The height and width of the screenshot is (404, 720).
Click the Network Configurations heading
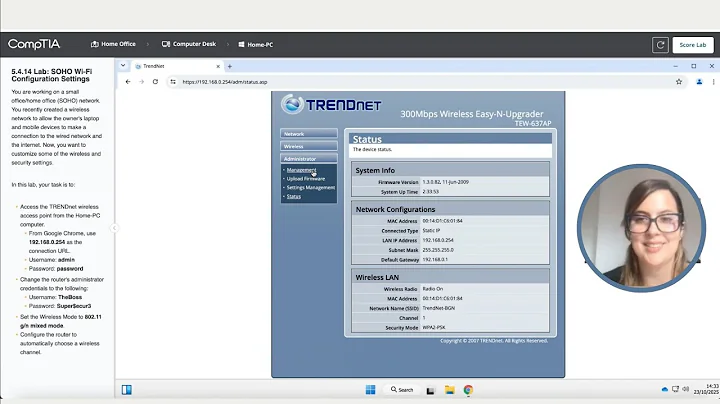tap(395, 209)
